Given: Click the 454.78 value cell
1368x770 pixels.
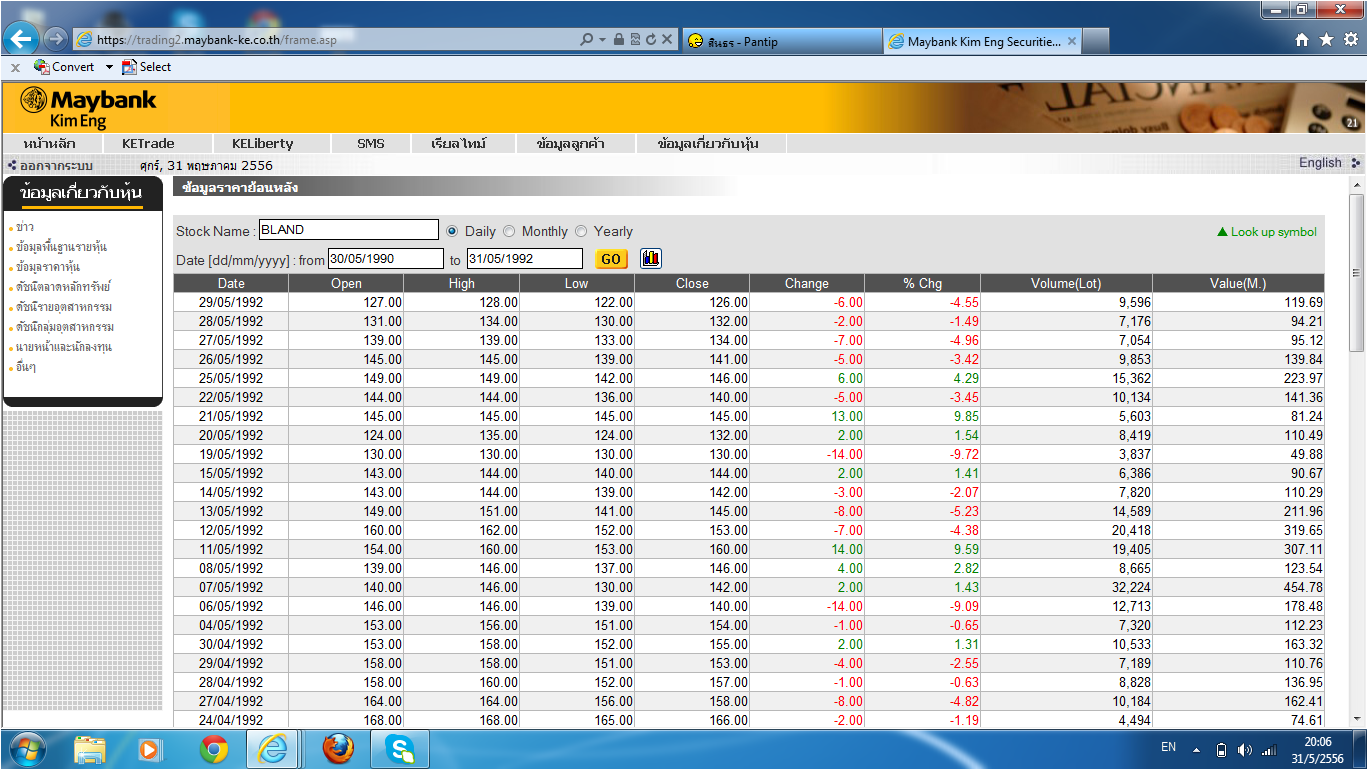Looking at the screenshot, I should tap(1238, 587).
